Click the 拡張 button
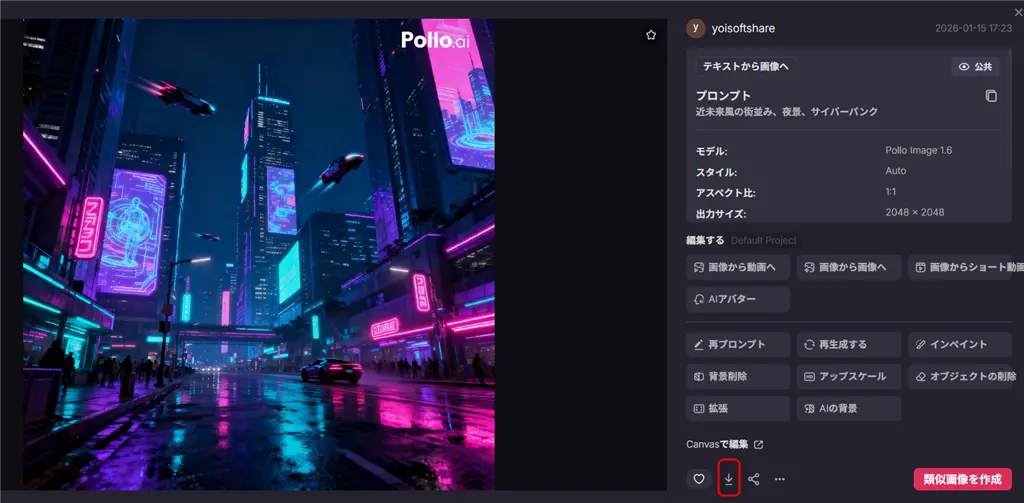Image resolution: width=1024 pixels, height=503 pixels. click(x=738, y=408)
